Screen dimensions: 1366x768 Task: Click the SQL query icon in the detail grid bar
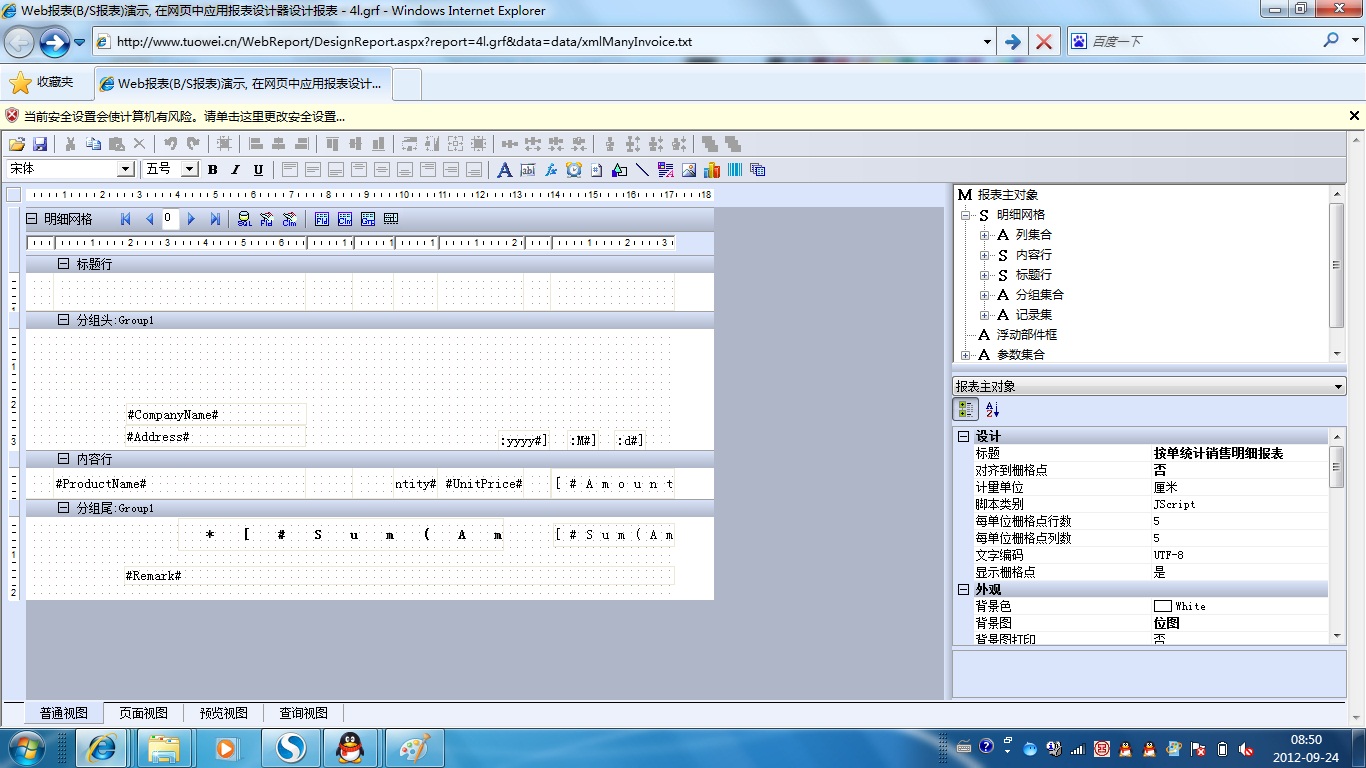[x=244, y=219]
